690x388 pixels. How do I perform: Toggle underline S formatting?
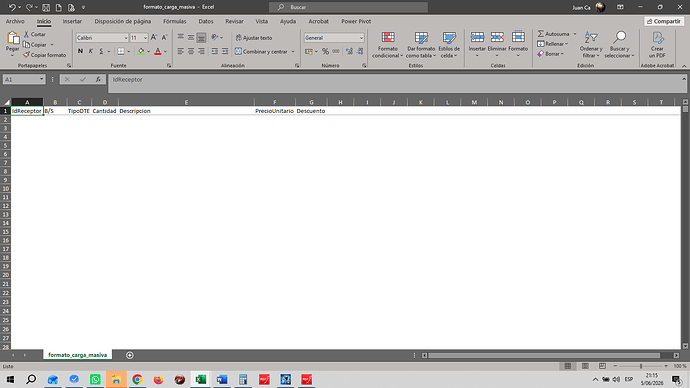[101, 51]
